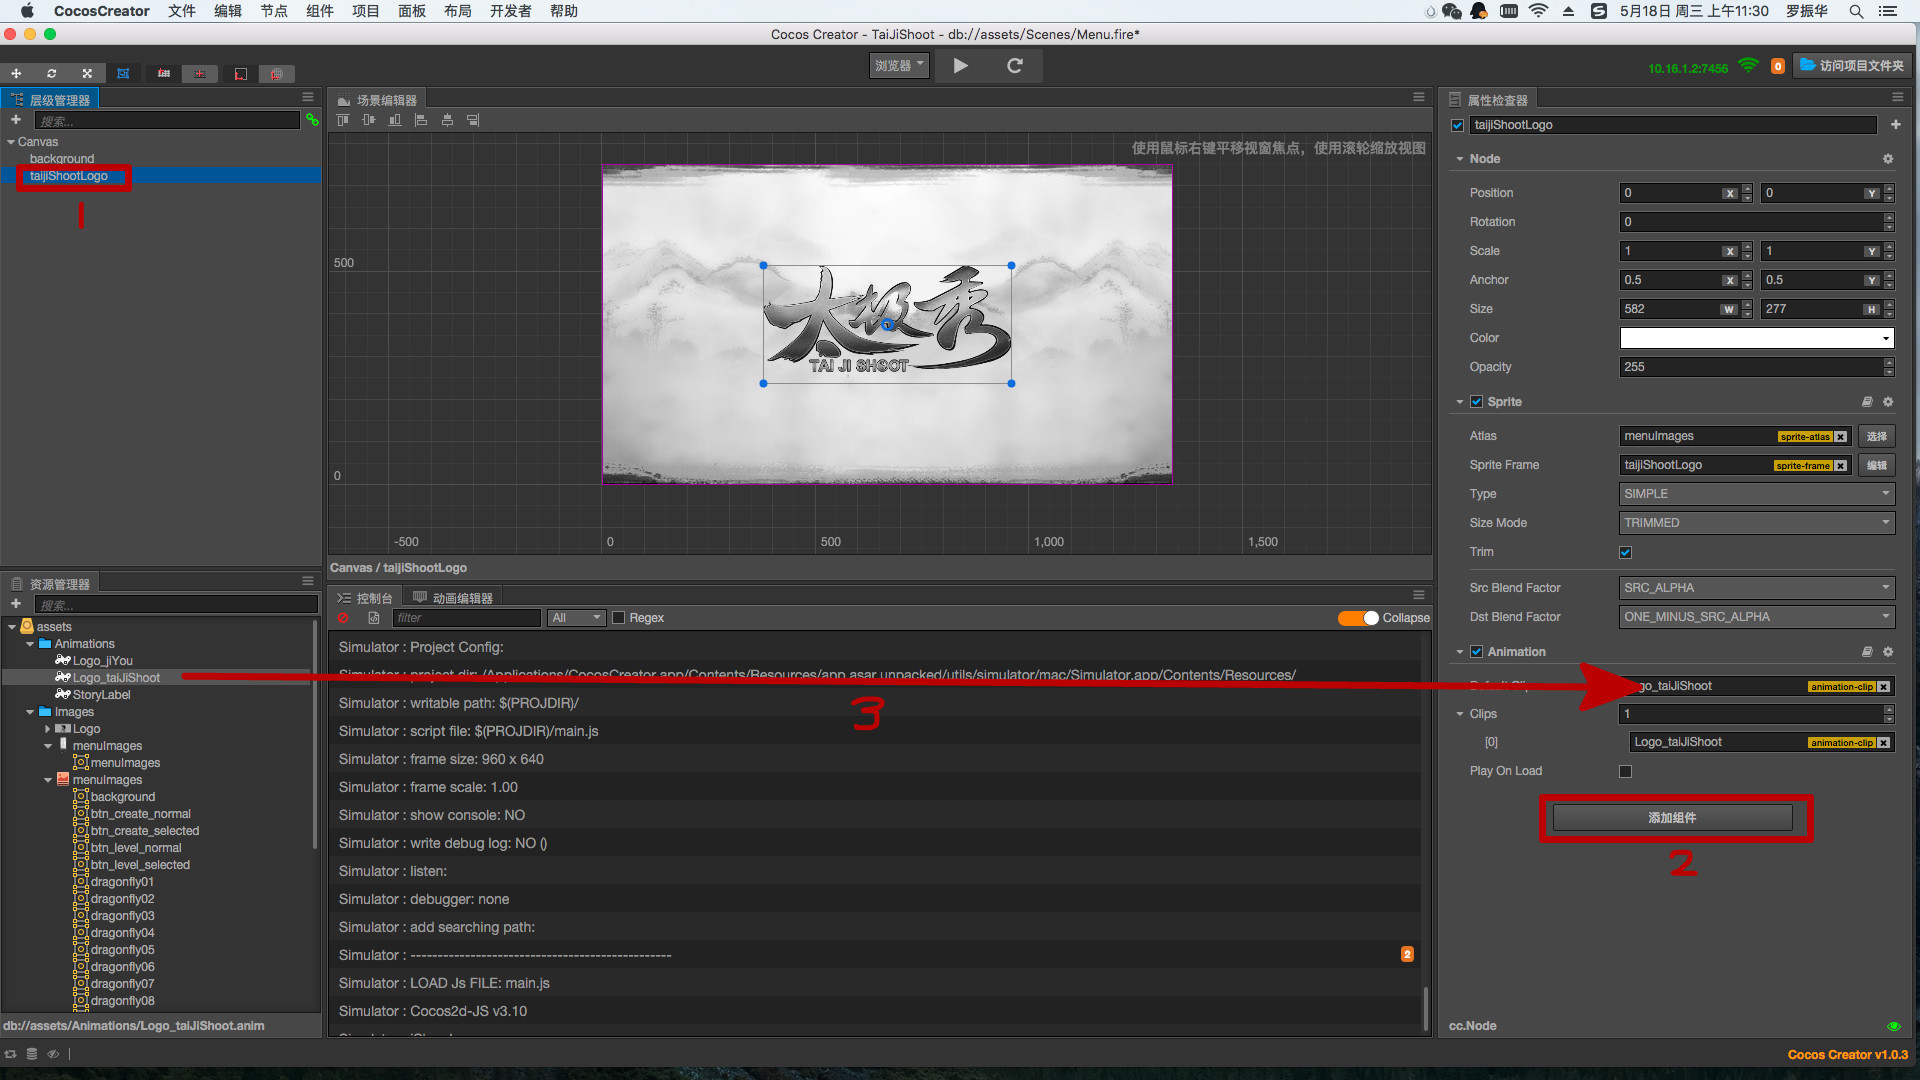The height and width of the screenshot is (1080, 1920).
Task: Select the move transform tool
Action: pos(16,73)
